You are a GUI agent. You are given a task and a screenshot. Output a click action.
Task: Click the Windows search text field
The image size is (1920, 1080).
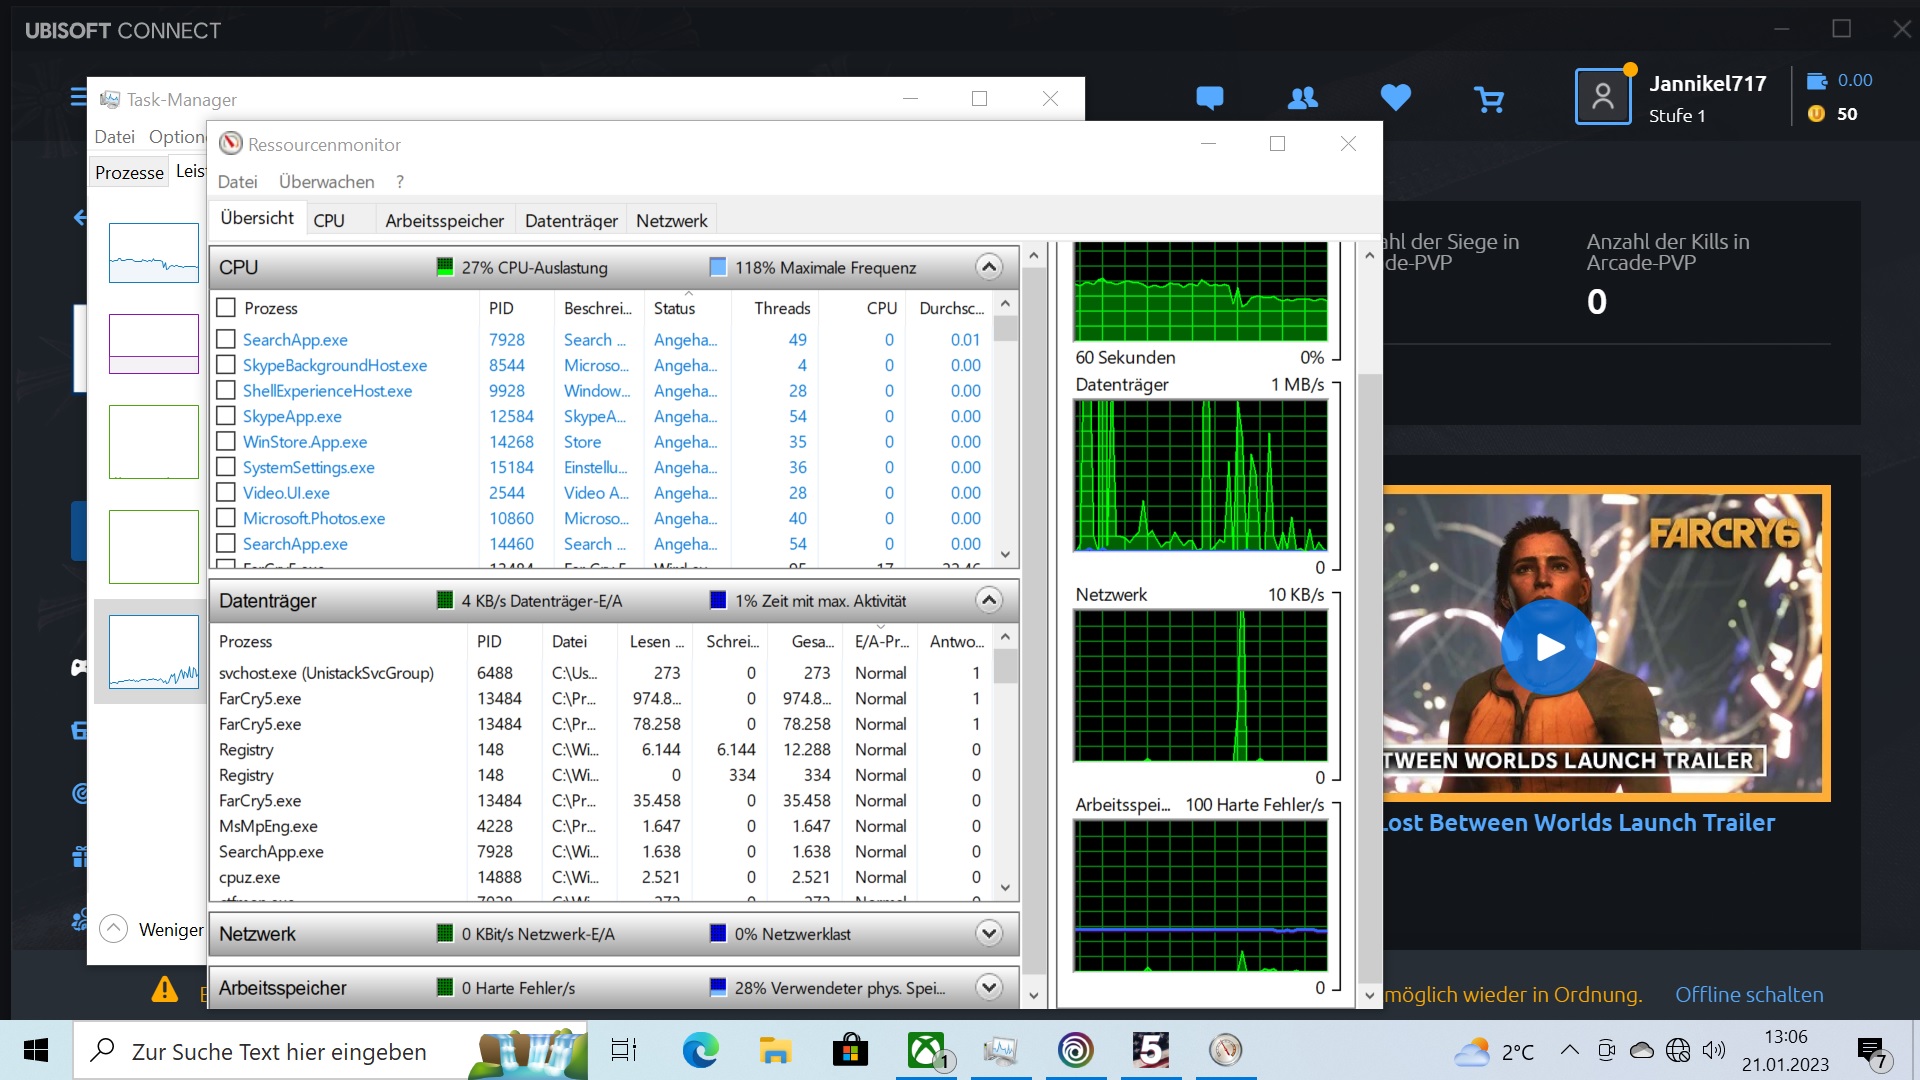[280, 1052]
